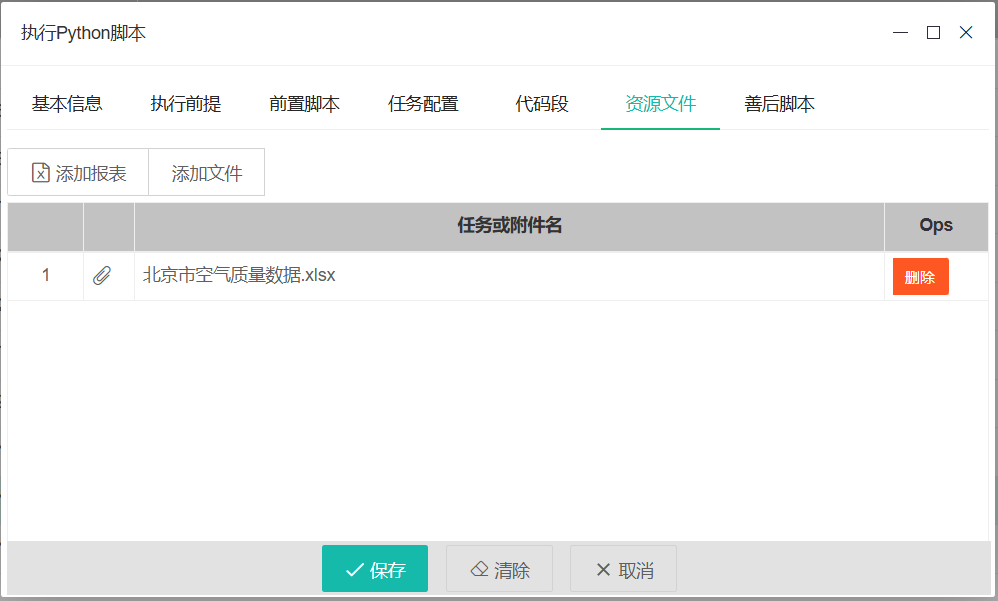The width and height of the screenshot is (998, 601).
Task: Open the 基本信息 tab
Action: (x=67, y=104)
